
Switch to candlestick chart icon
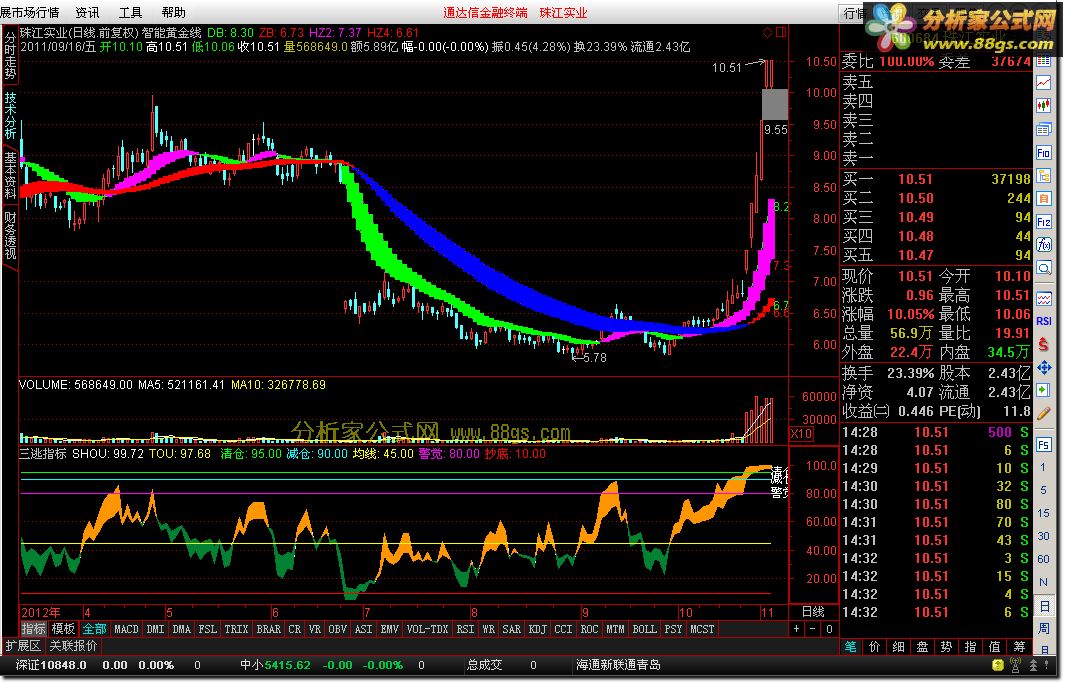1043,106
